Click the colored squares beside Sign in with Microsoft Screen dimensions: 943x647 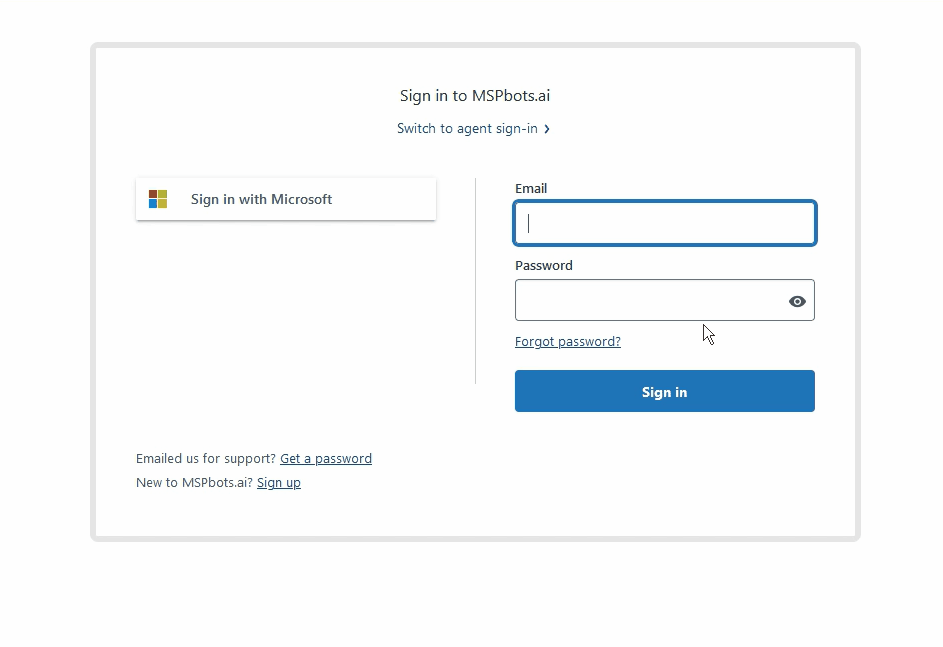tap(157, 198)
